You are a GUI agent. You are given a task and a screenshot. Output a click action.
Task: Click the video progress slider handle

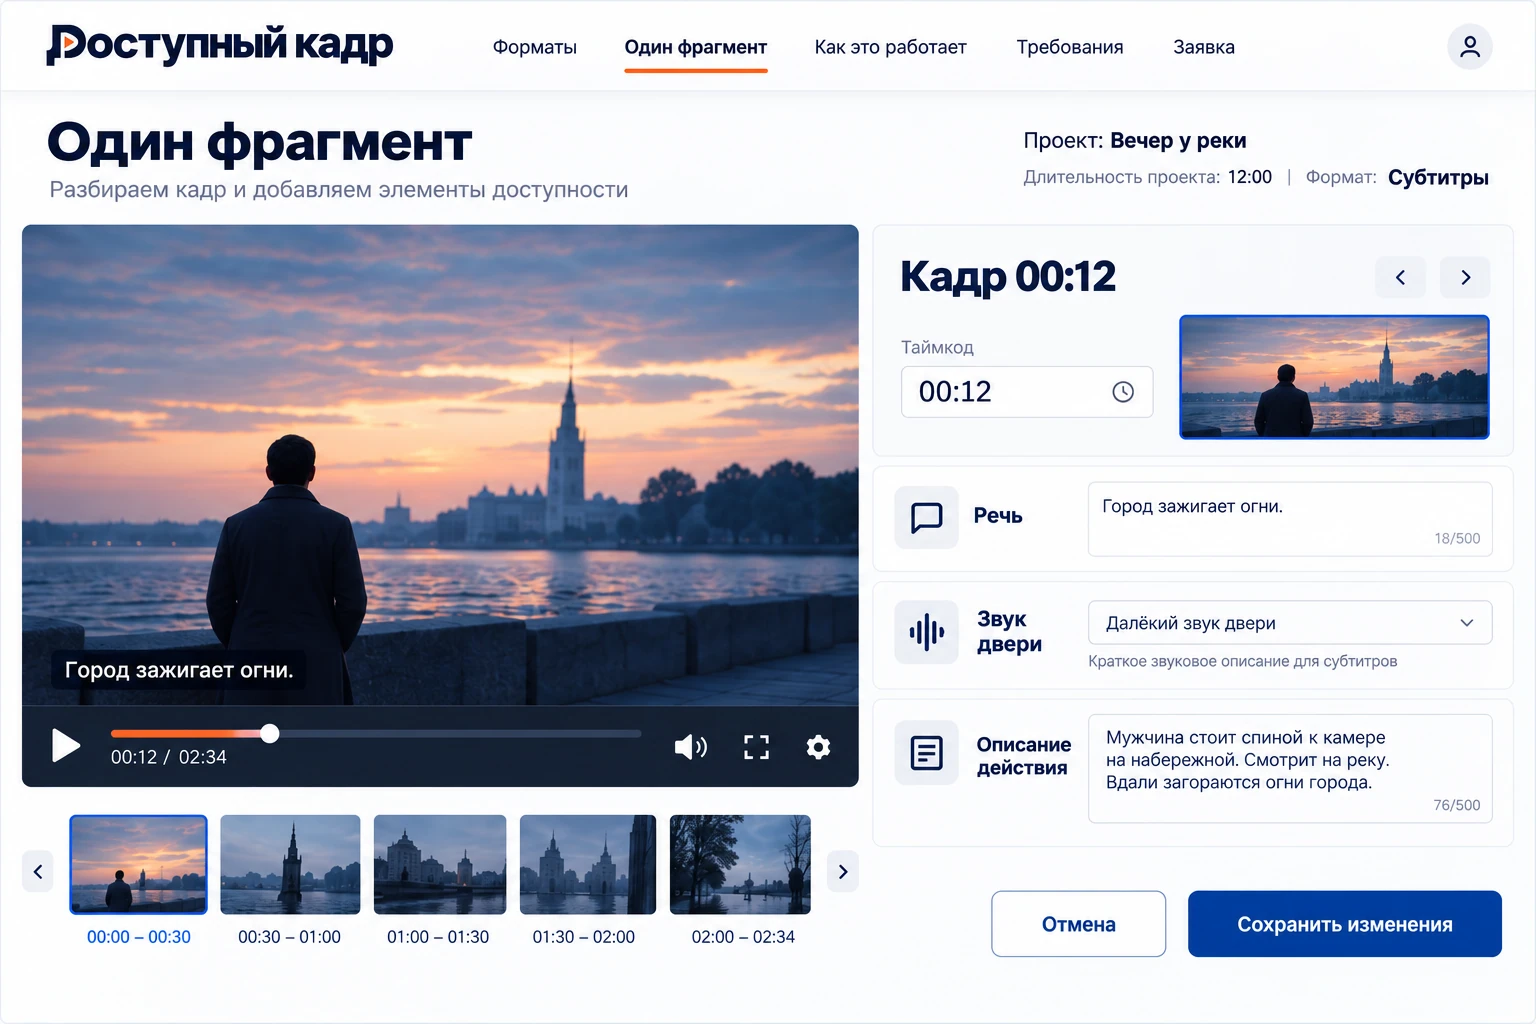(270, 733)
